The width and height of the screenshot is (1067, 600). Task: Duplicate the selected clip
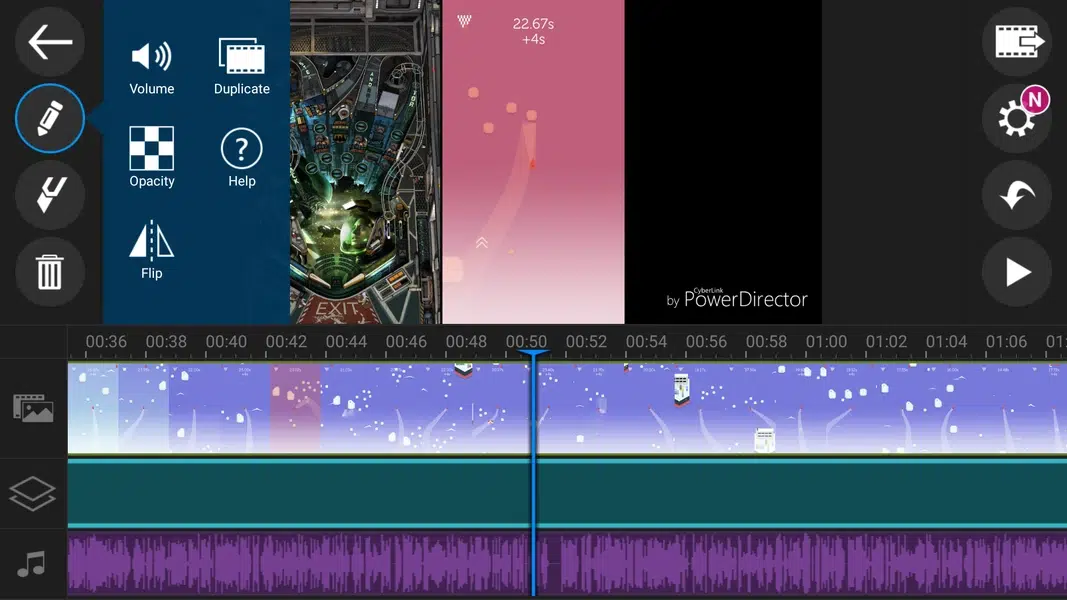click(240, 60)
